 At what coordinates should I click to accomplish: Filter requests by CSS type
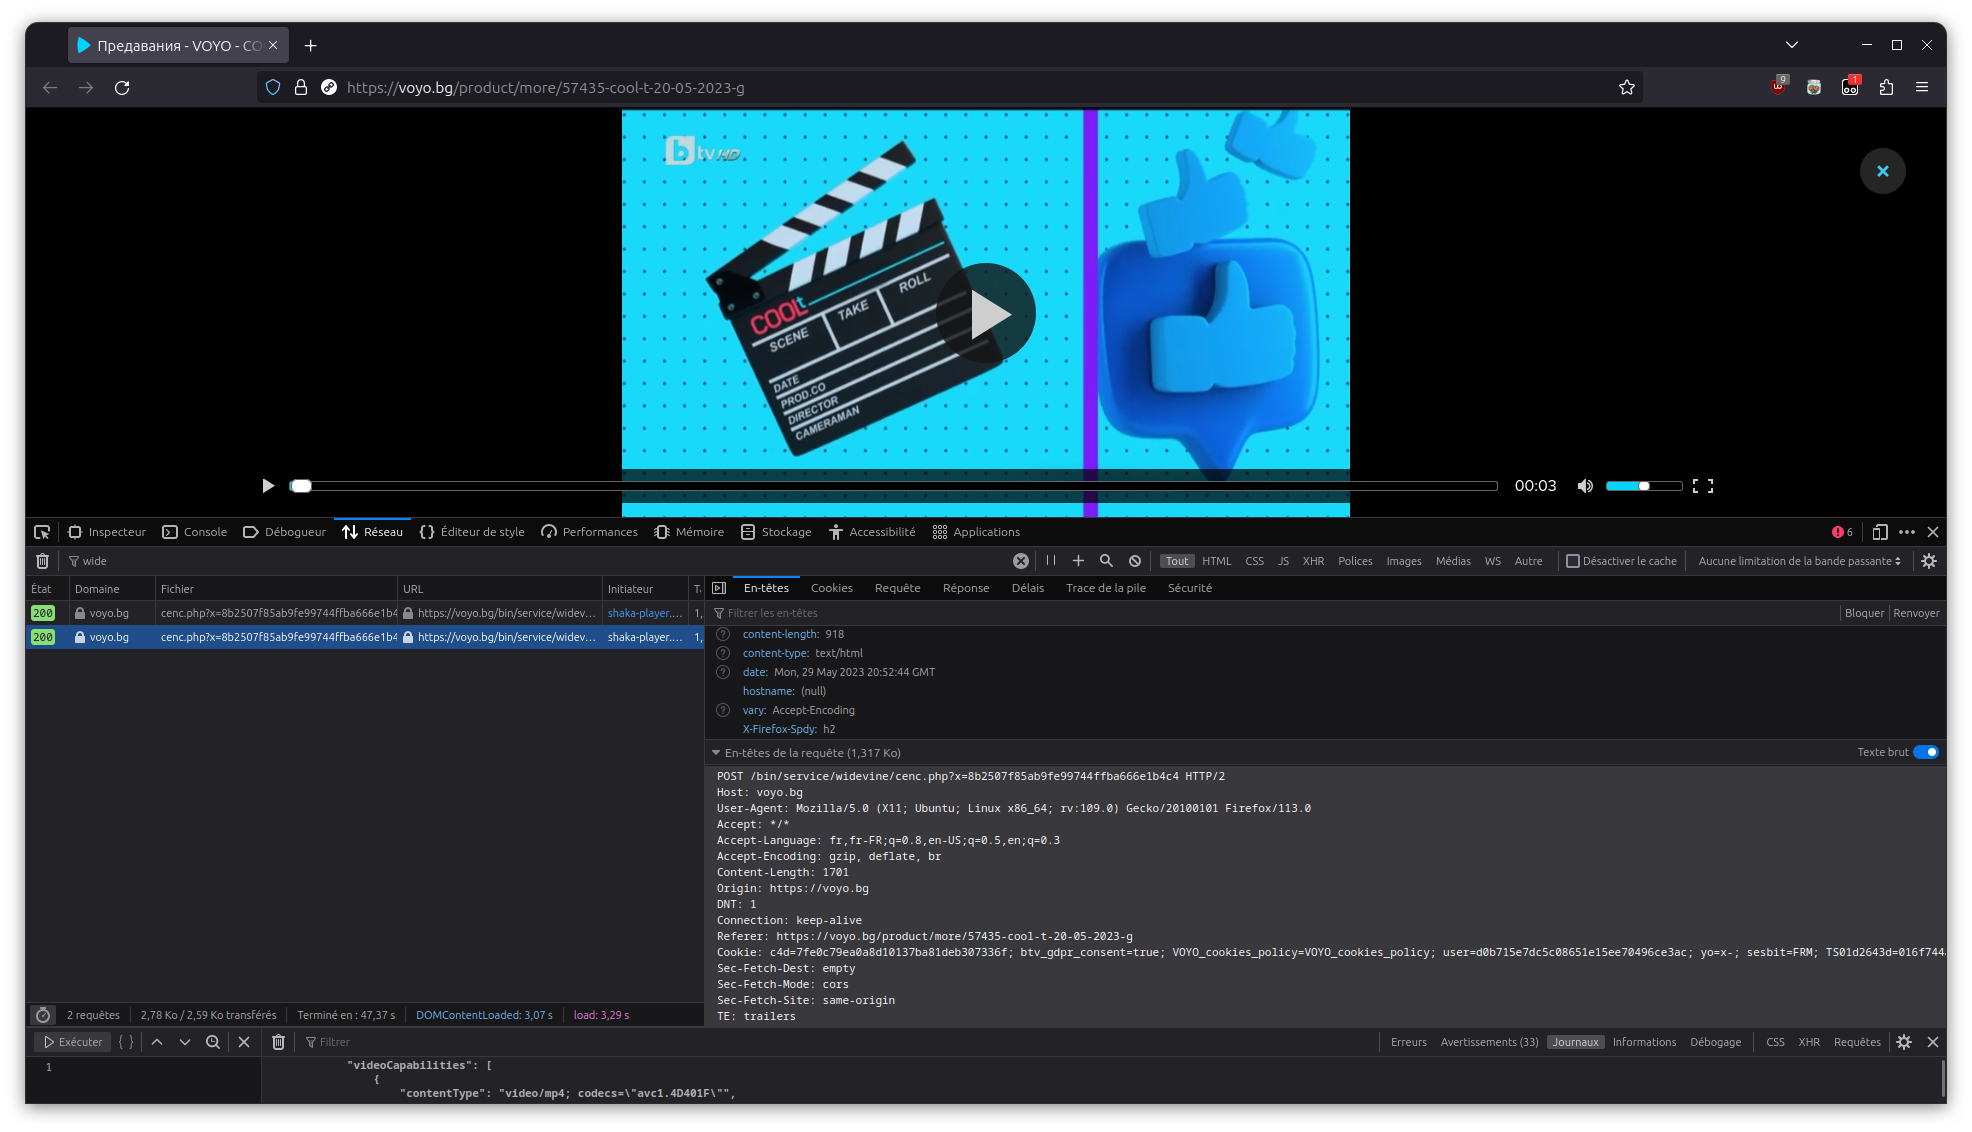pos(1254,561)
